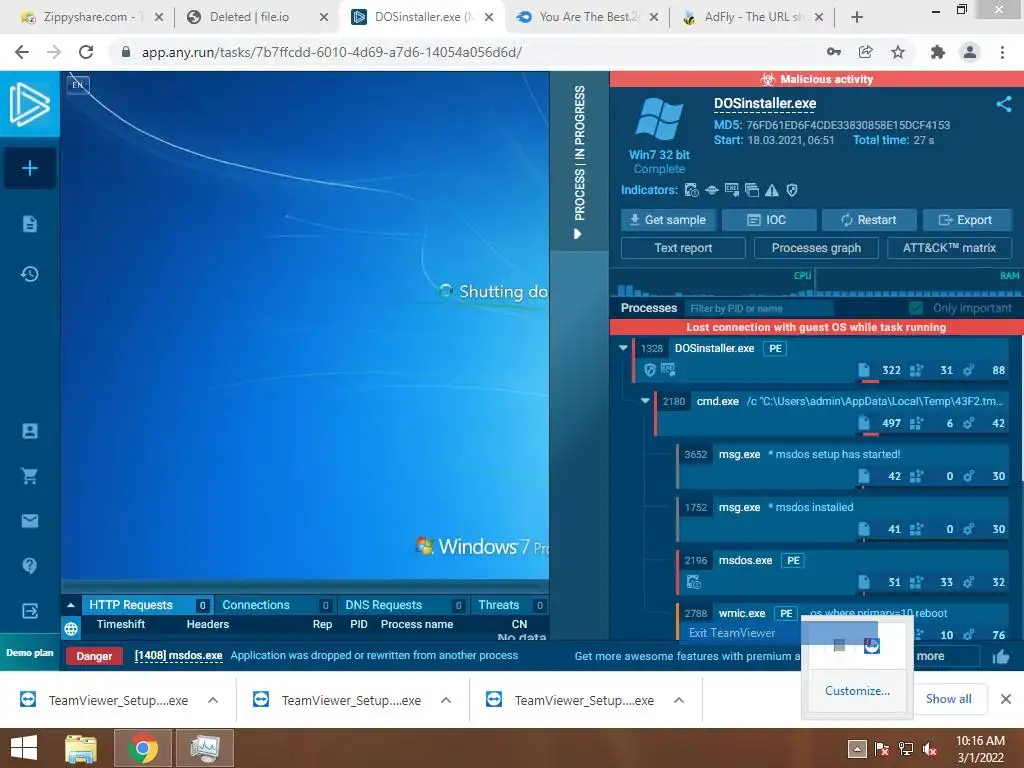Image resolution: width=1024 pixels, height=768 pixels.
Task: Select the HTTP Requests tab
Action: click(148, 605)
